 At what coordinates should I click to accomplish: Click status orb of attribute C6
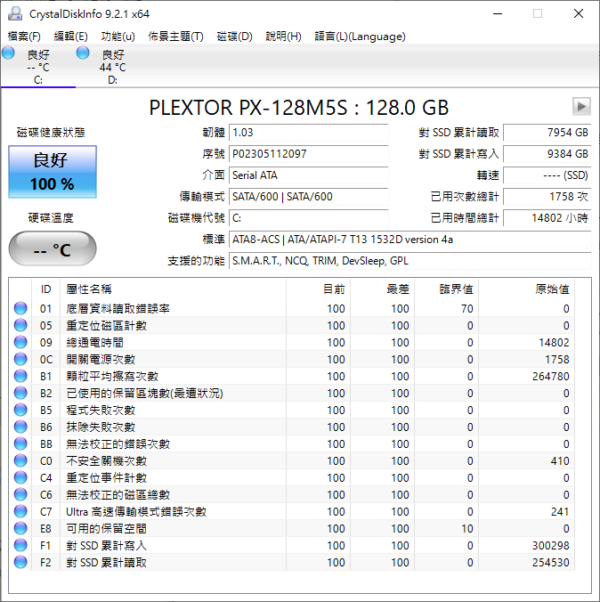click(20, 494)
